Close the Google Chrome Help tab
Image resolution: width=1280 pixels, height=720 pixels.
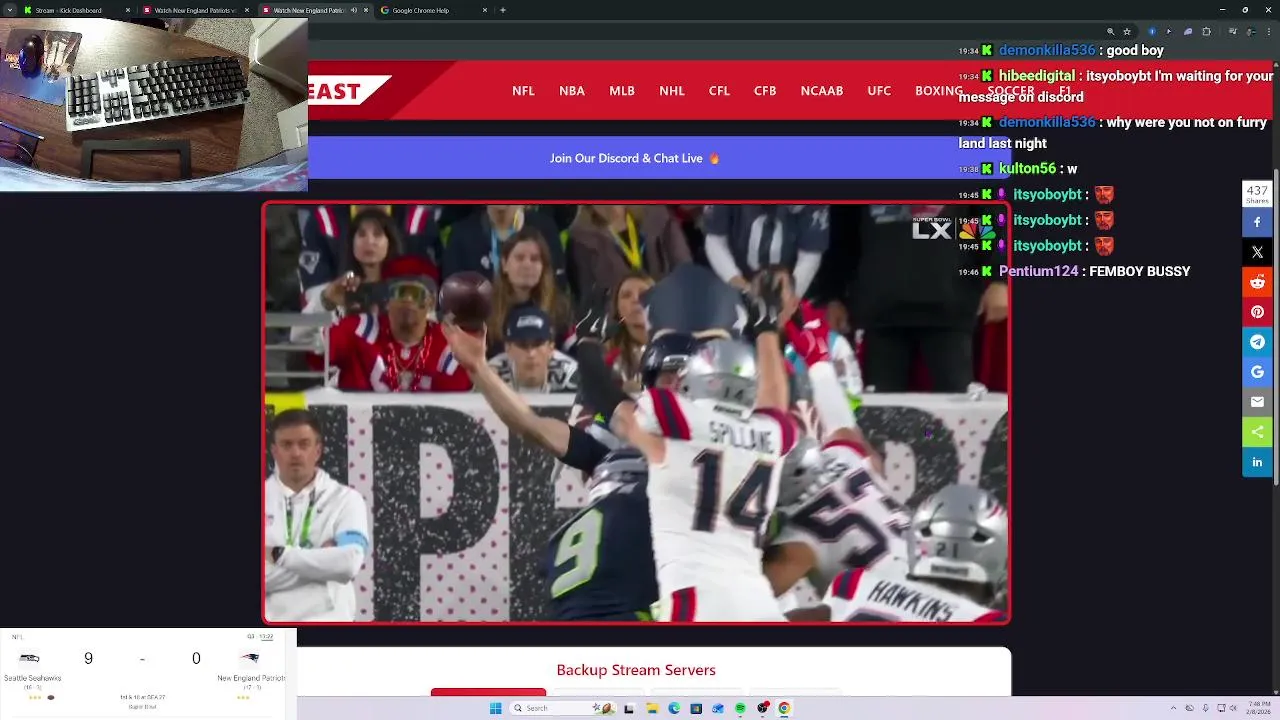485,10
